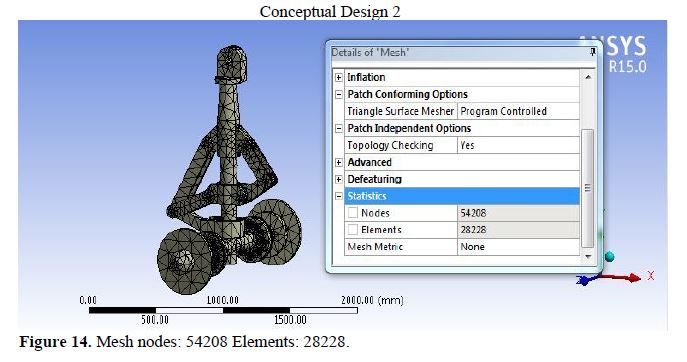Open the Mesh Metric value None
The height and width of the screenshot is (362, 687).
518,247
